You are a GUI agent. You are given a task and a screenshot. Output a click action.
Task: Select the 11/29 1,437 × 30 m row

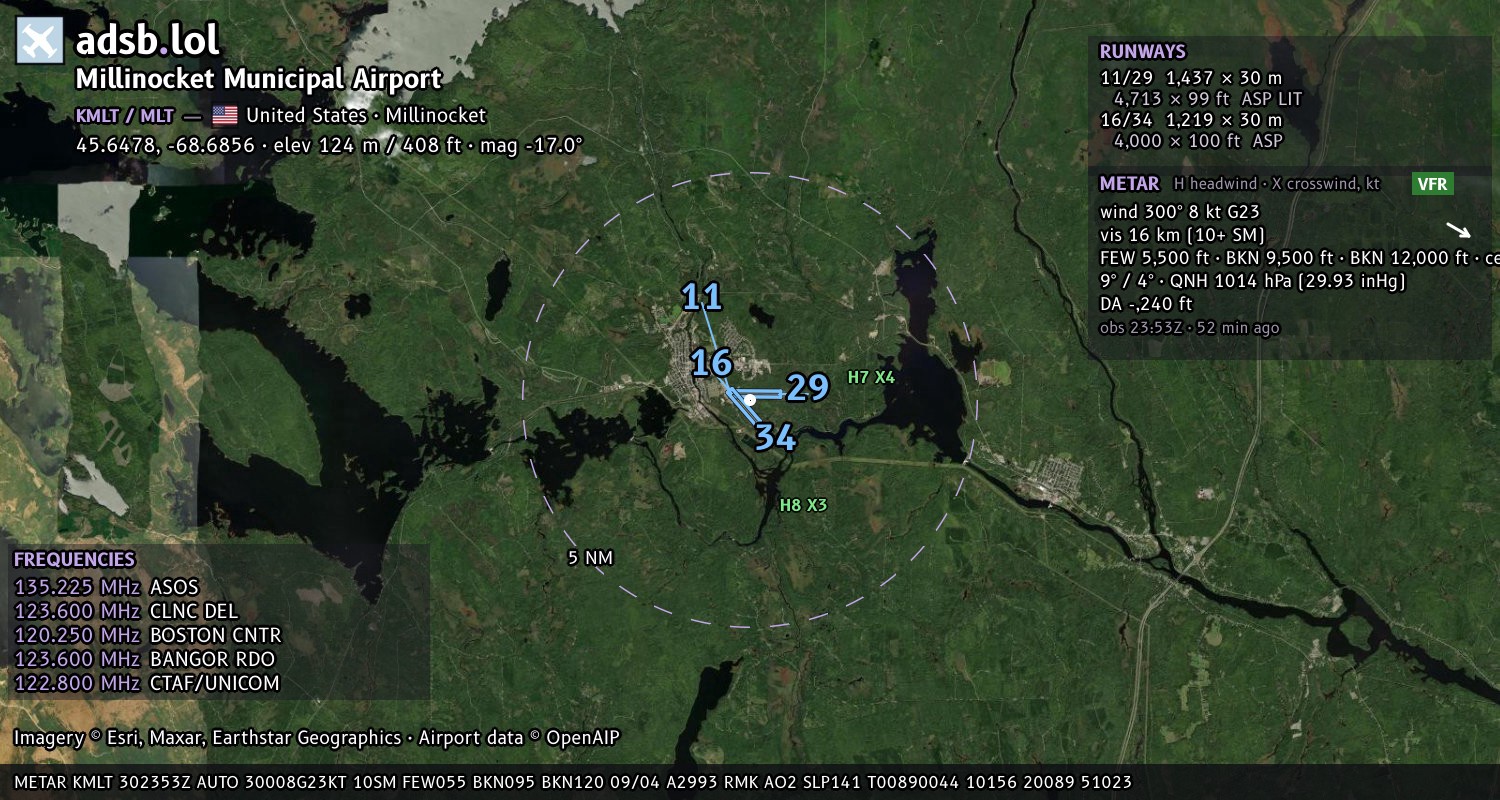pyautogui.click(x=1191, y=77)
